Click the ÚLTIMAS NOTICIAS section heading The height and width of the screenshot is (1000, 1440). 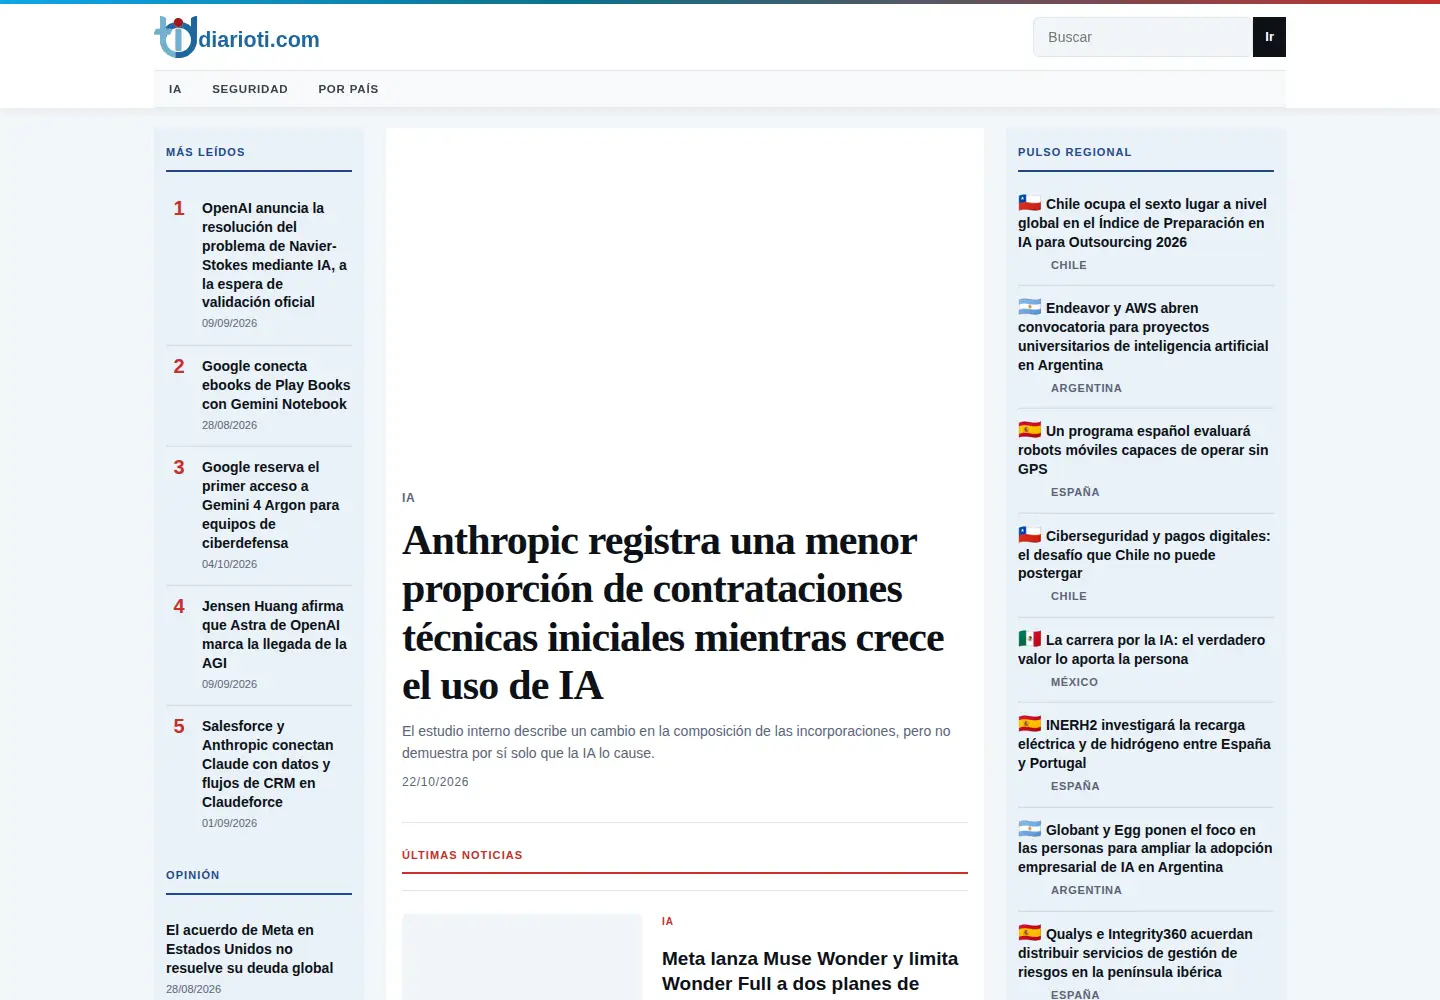(462, 855)
